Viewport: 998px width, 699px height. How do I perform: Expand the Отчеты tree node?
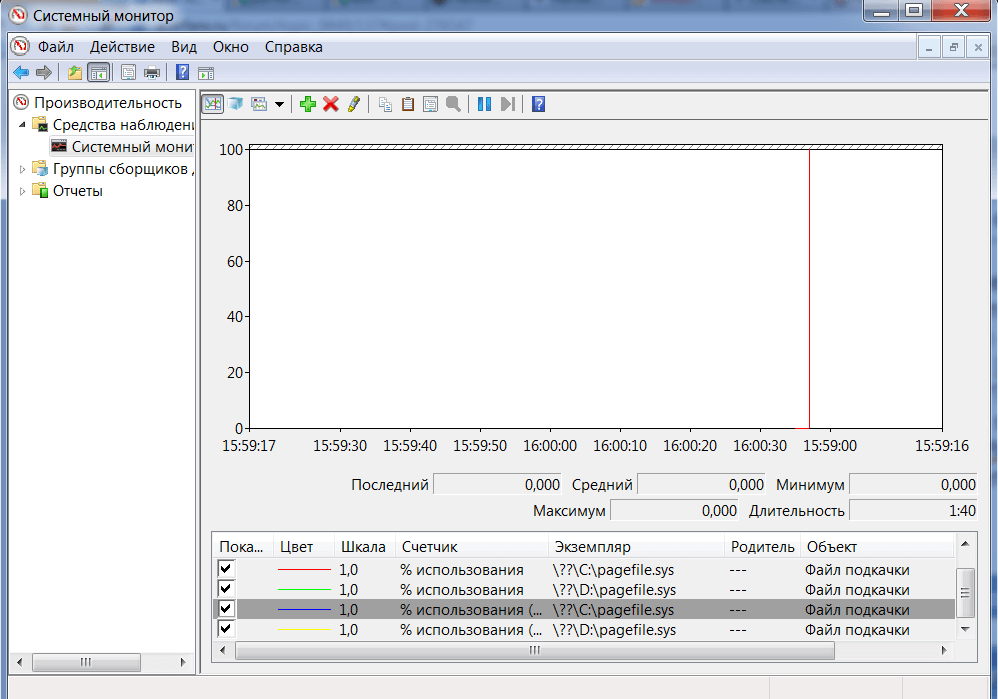(24, 191)
